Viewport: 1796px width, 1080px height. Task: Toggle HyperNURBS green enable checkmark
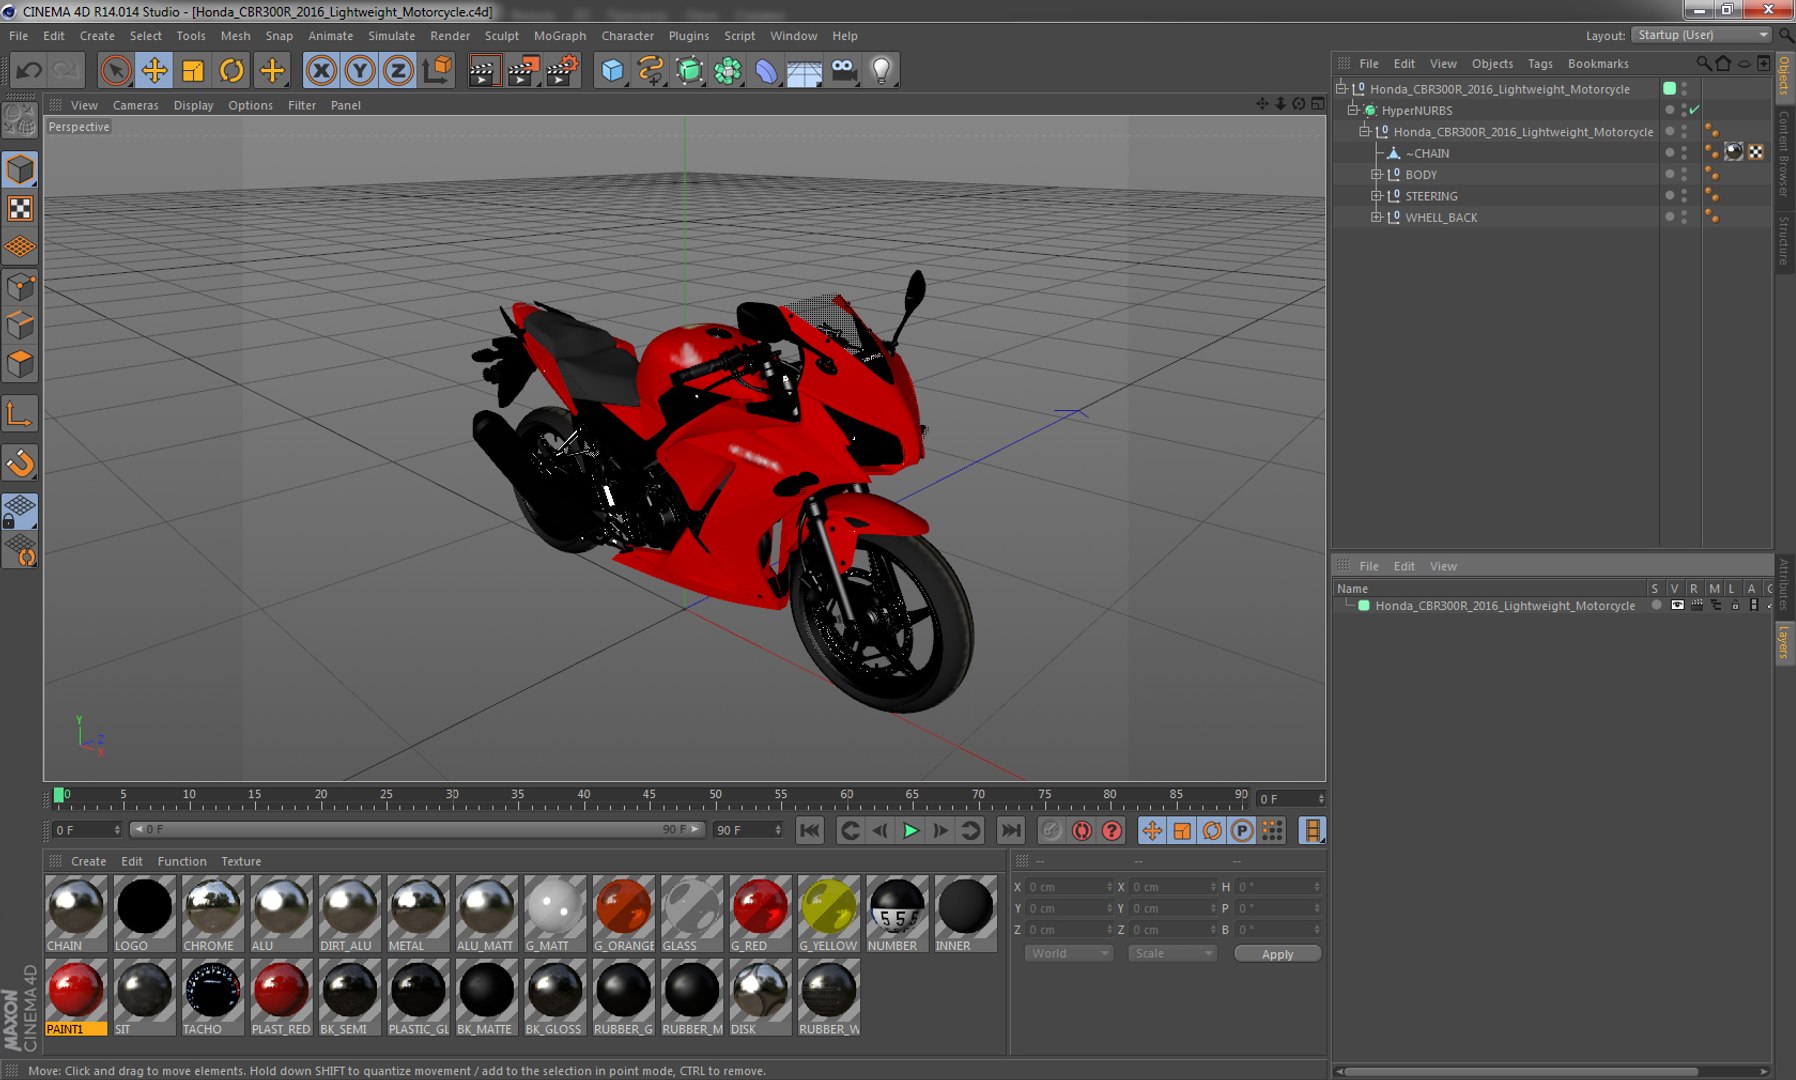(x=1695, y=110)
